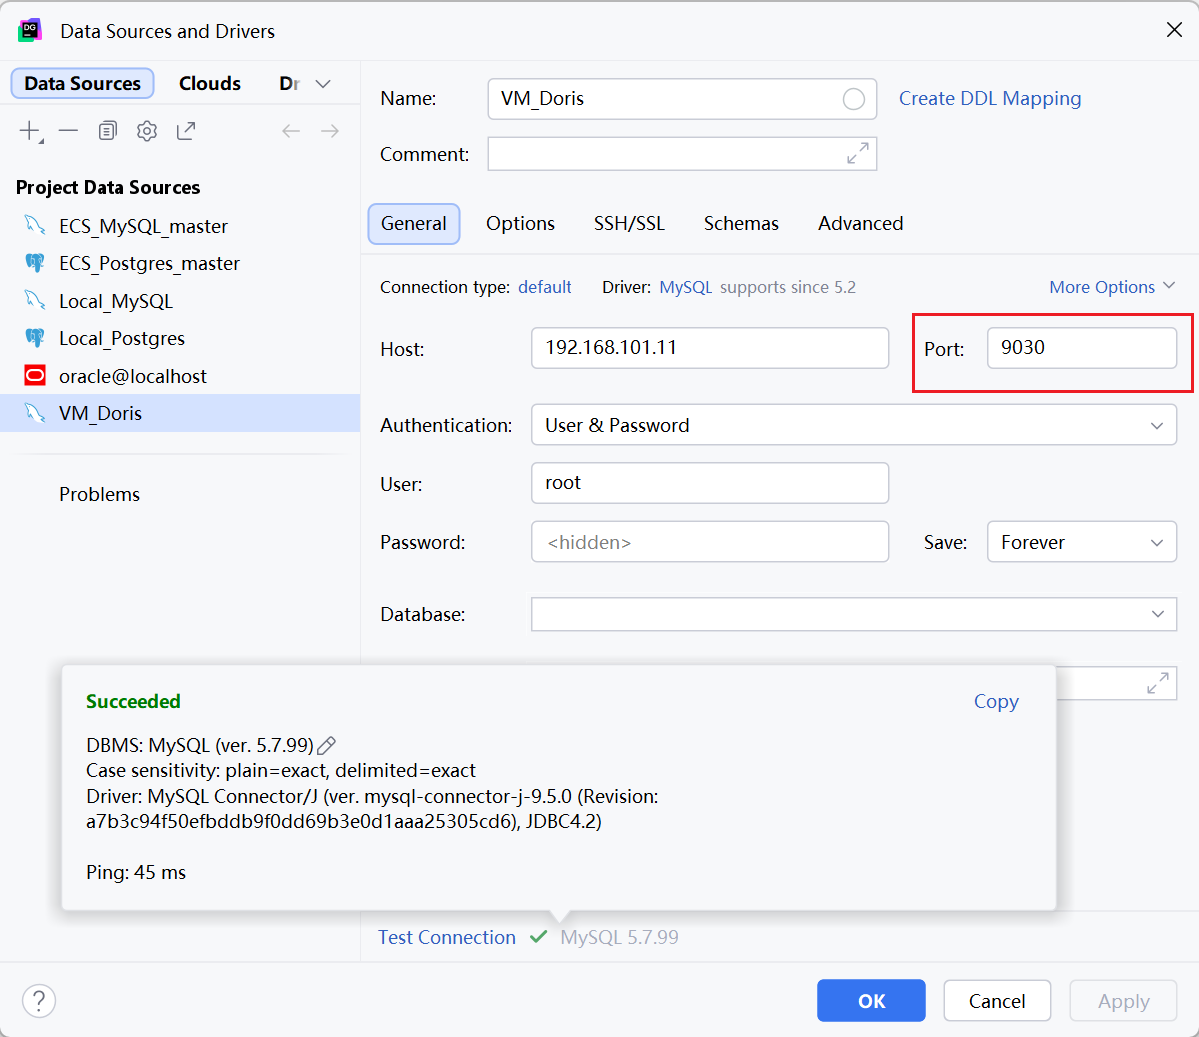
Task: Click the Apply button
Action: (x=1123, y=1001)
